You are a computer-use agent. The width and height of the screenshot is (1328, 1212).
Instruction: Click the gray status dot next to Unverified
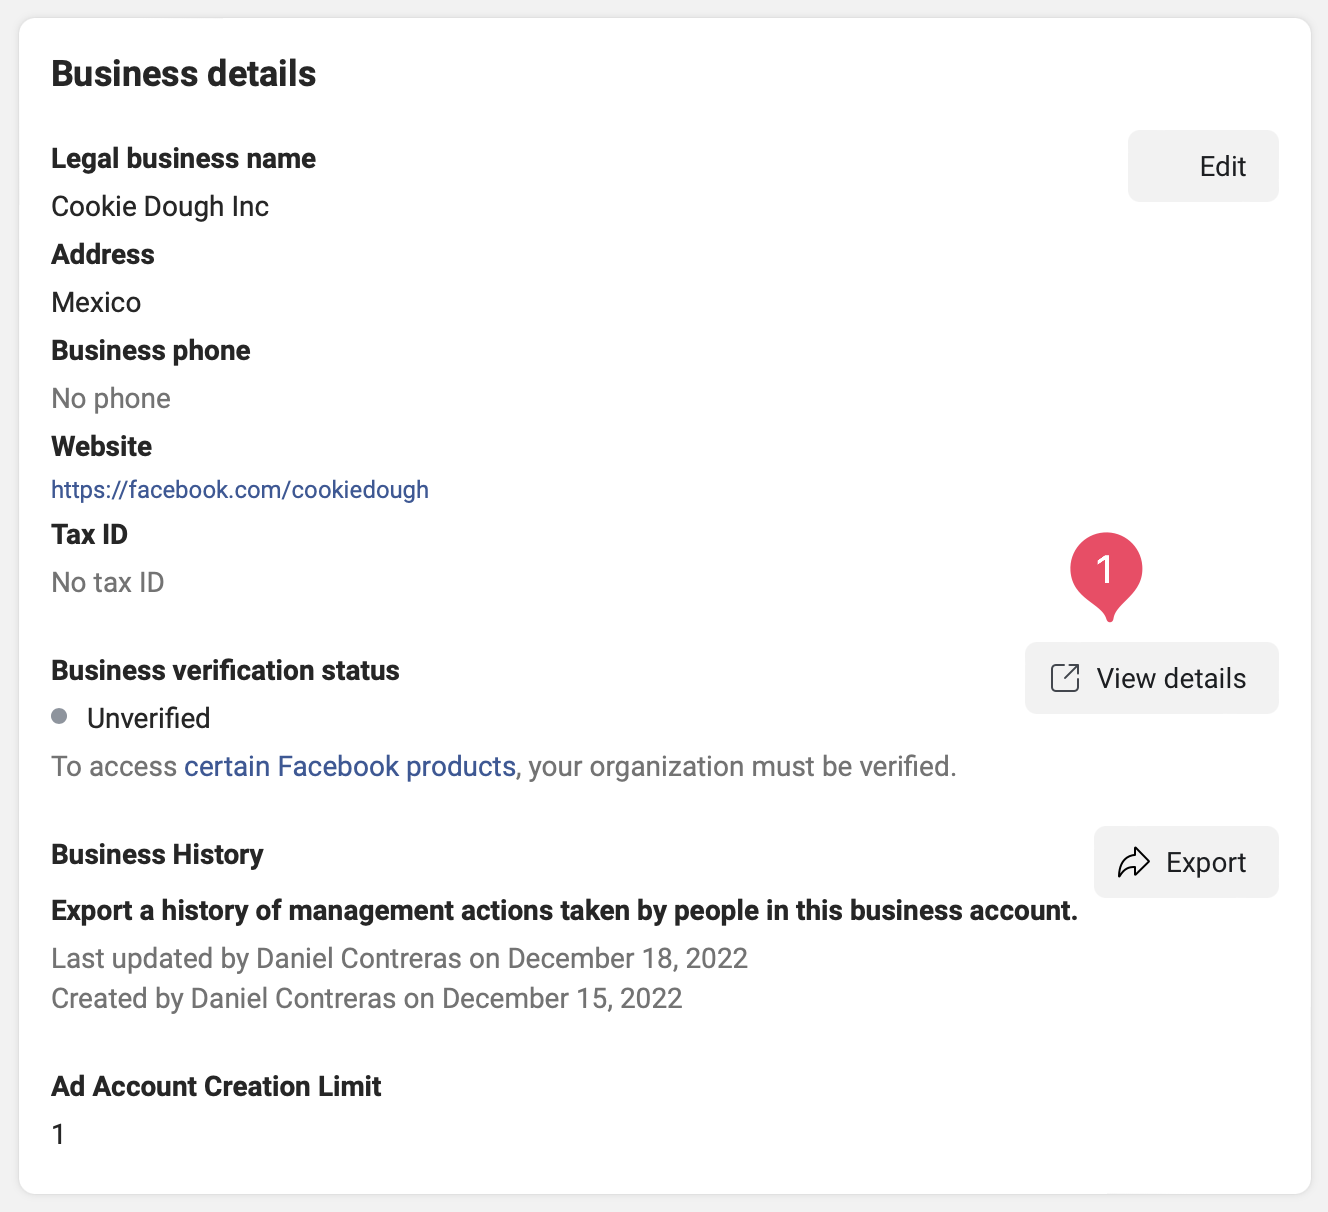[60, 716]
